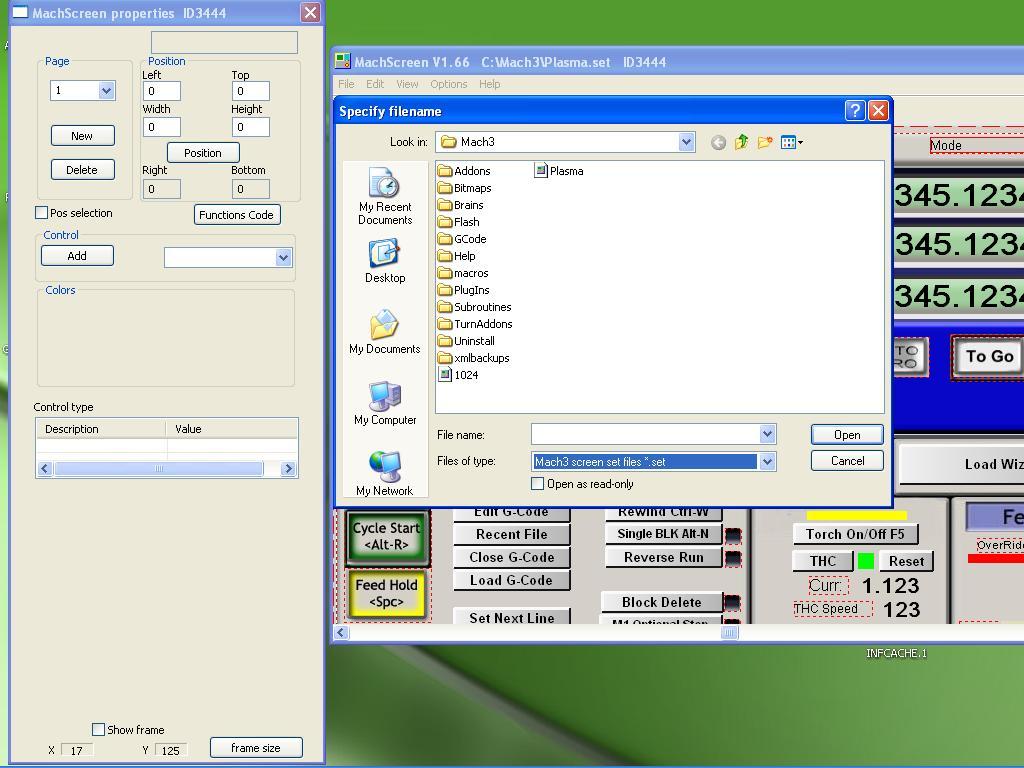Check Open as read-only
1024x768 pixels.
[537, 484]
